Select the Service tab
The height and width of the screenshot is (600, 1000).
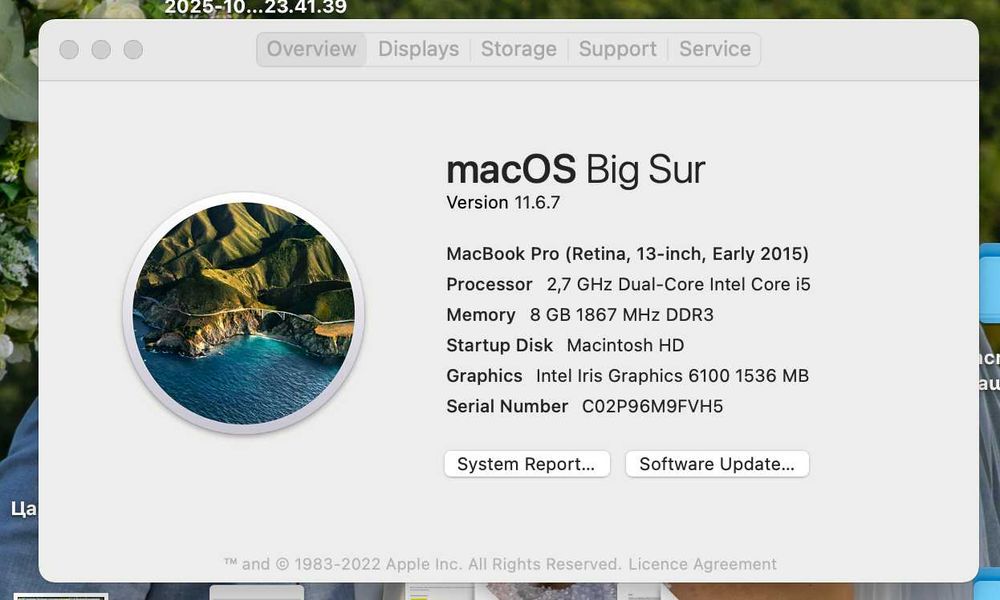click(715, 49)
